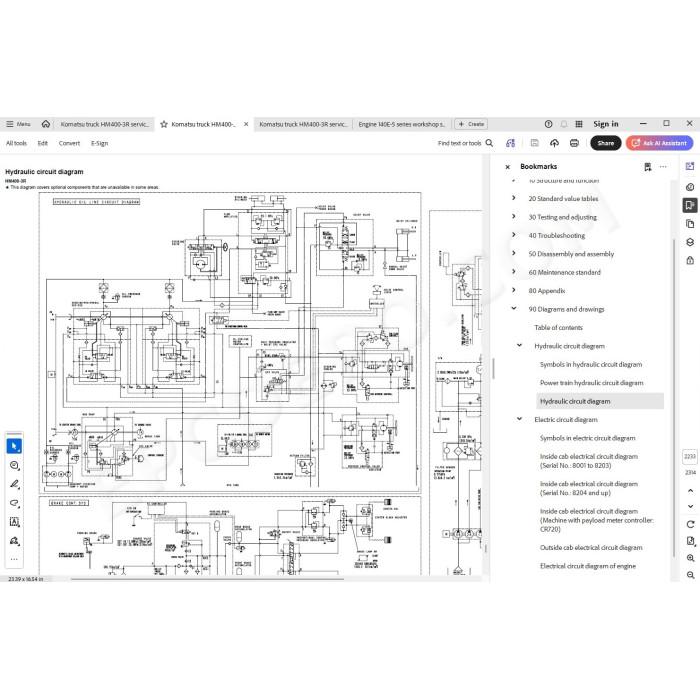The image size is (700, 700).
Task: Open the E-Sign menu
Action: tap(100, 143)
